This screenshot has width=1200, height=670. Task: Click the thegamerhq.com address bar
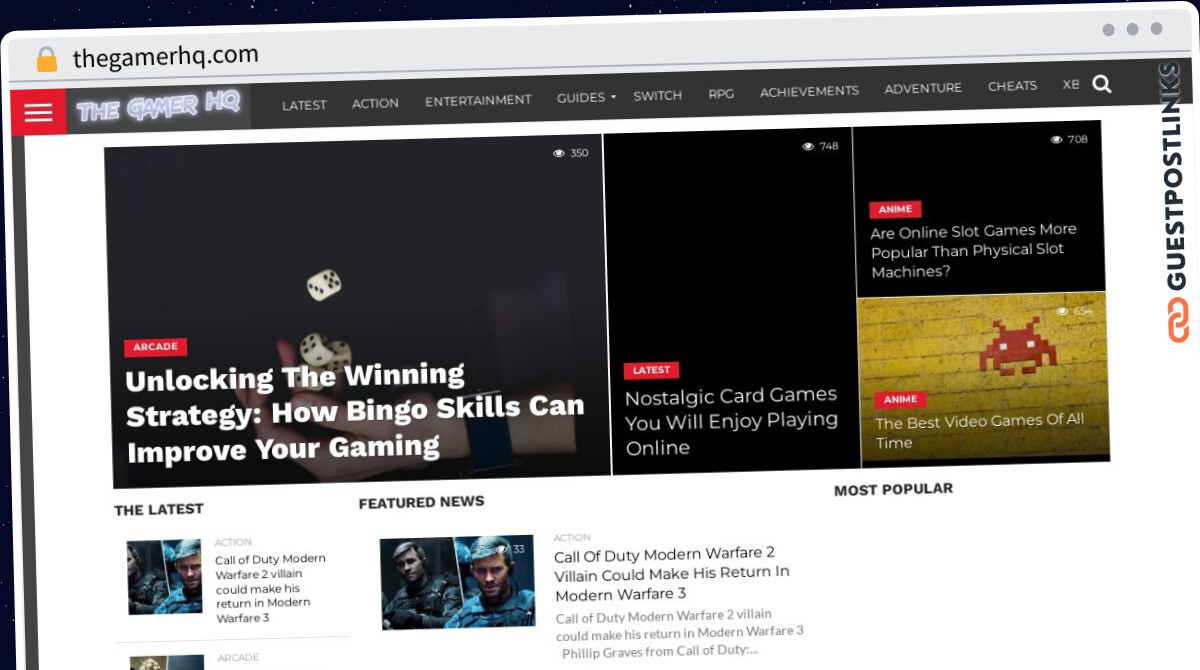pos(166,57)
